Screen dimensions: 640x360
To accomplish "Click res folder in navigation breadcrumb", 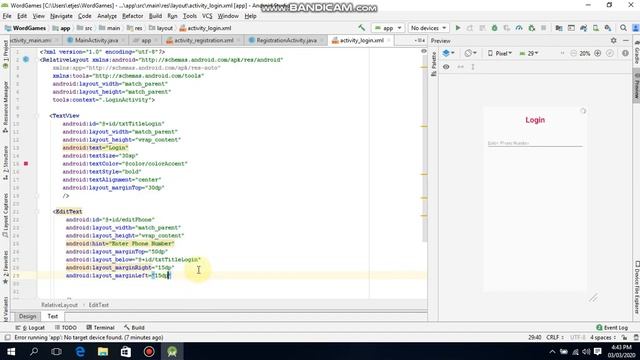I will pyautogui.click(x=135, y=28).
